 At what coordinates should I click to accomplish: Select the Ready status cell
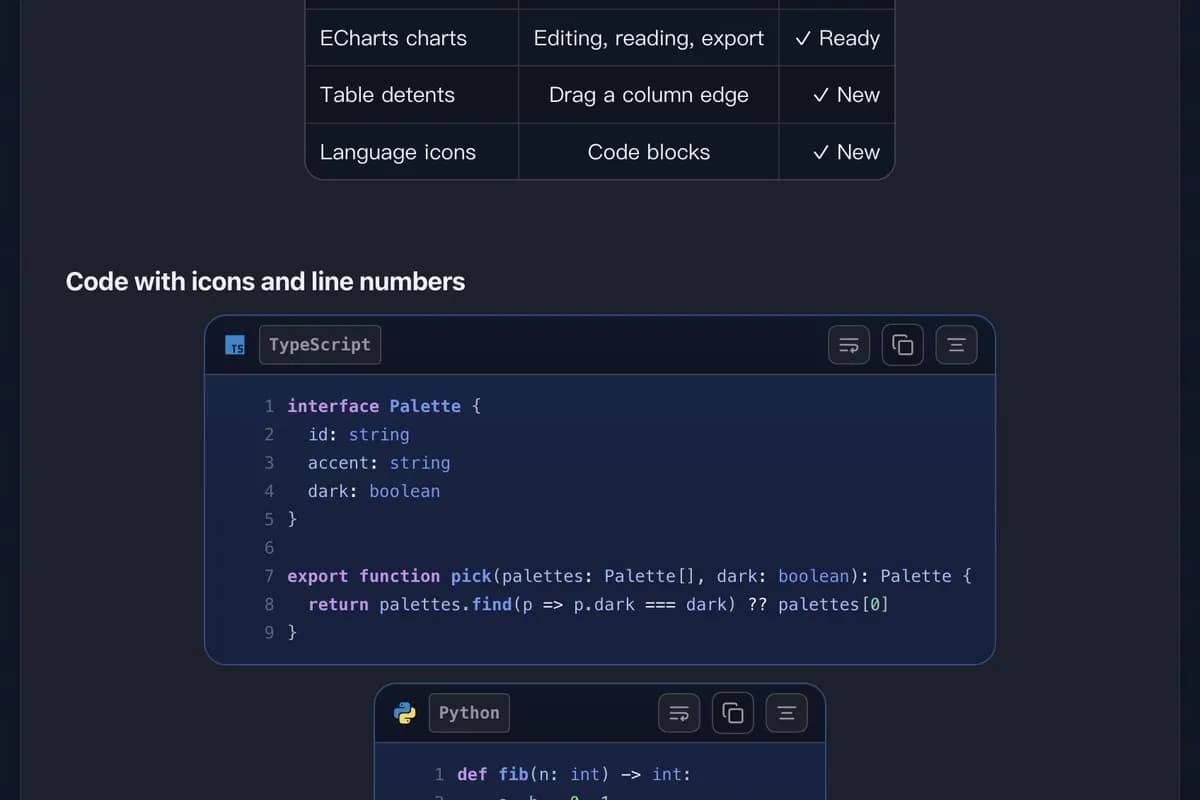click(x=837, y=38)
